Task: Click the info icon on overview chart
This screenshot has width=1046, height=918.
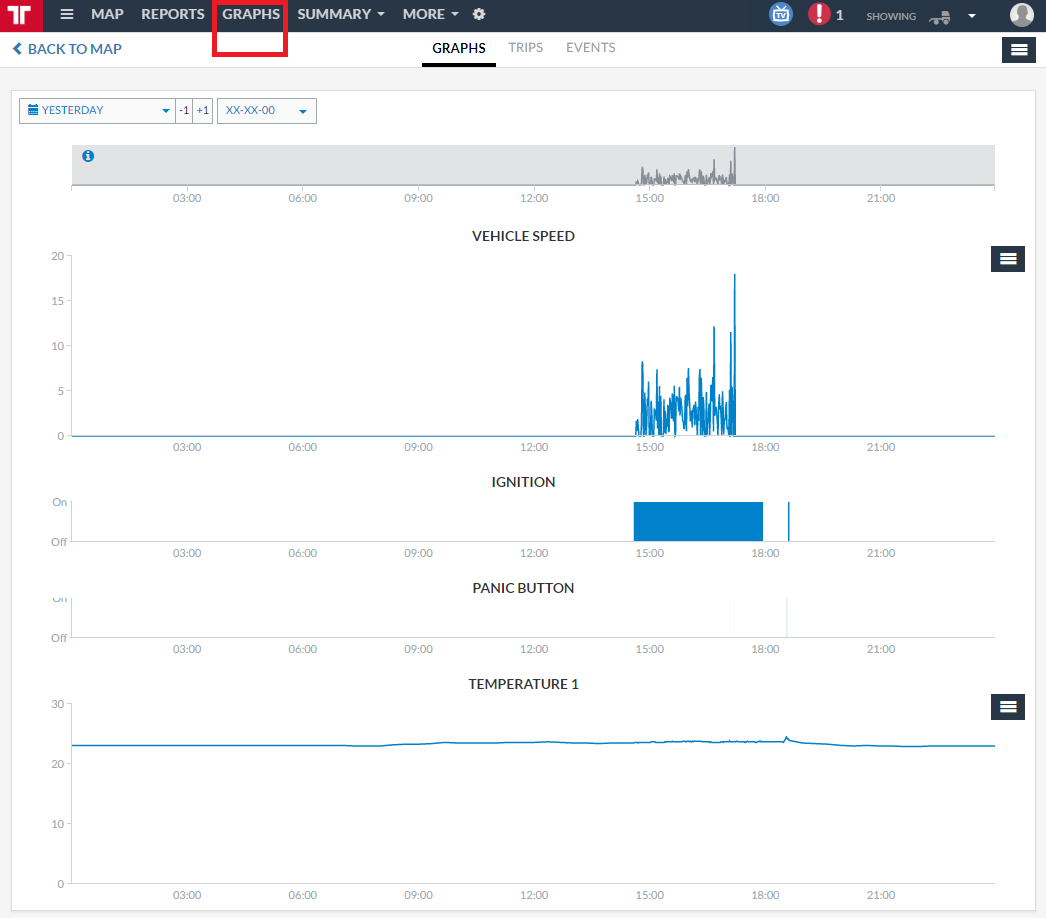Action: 88,156
